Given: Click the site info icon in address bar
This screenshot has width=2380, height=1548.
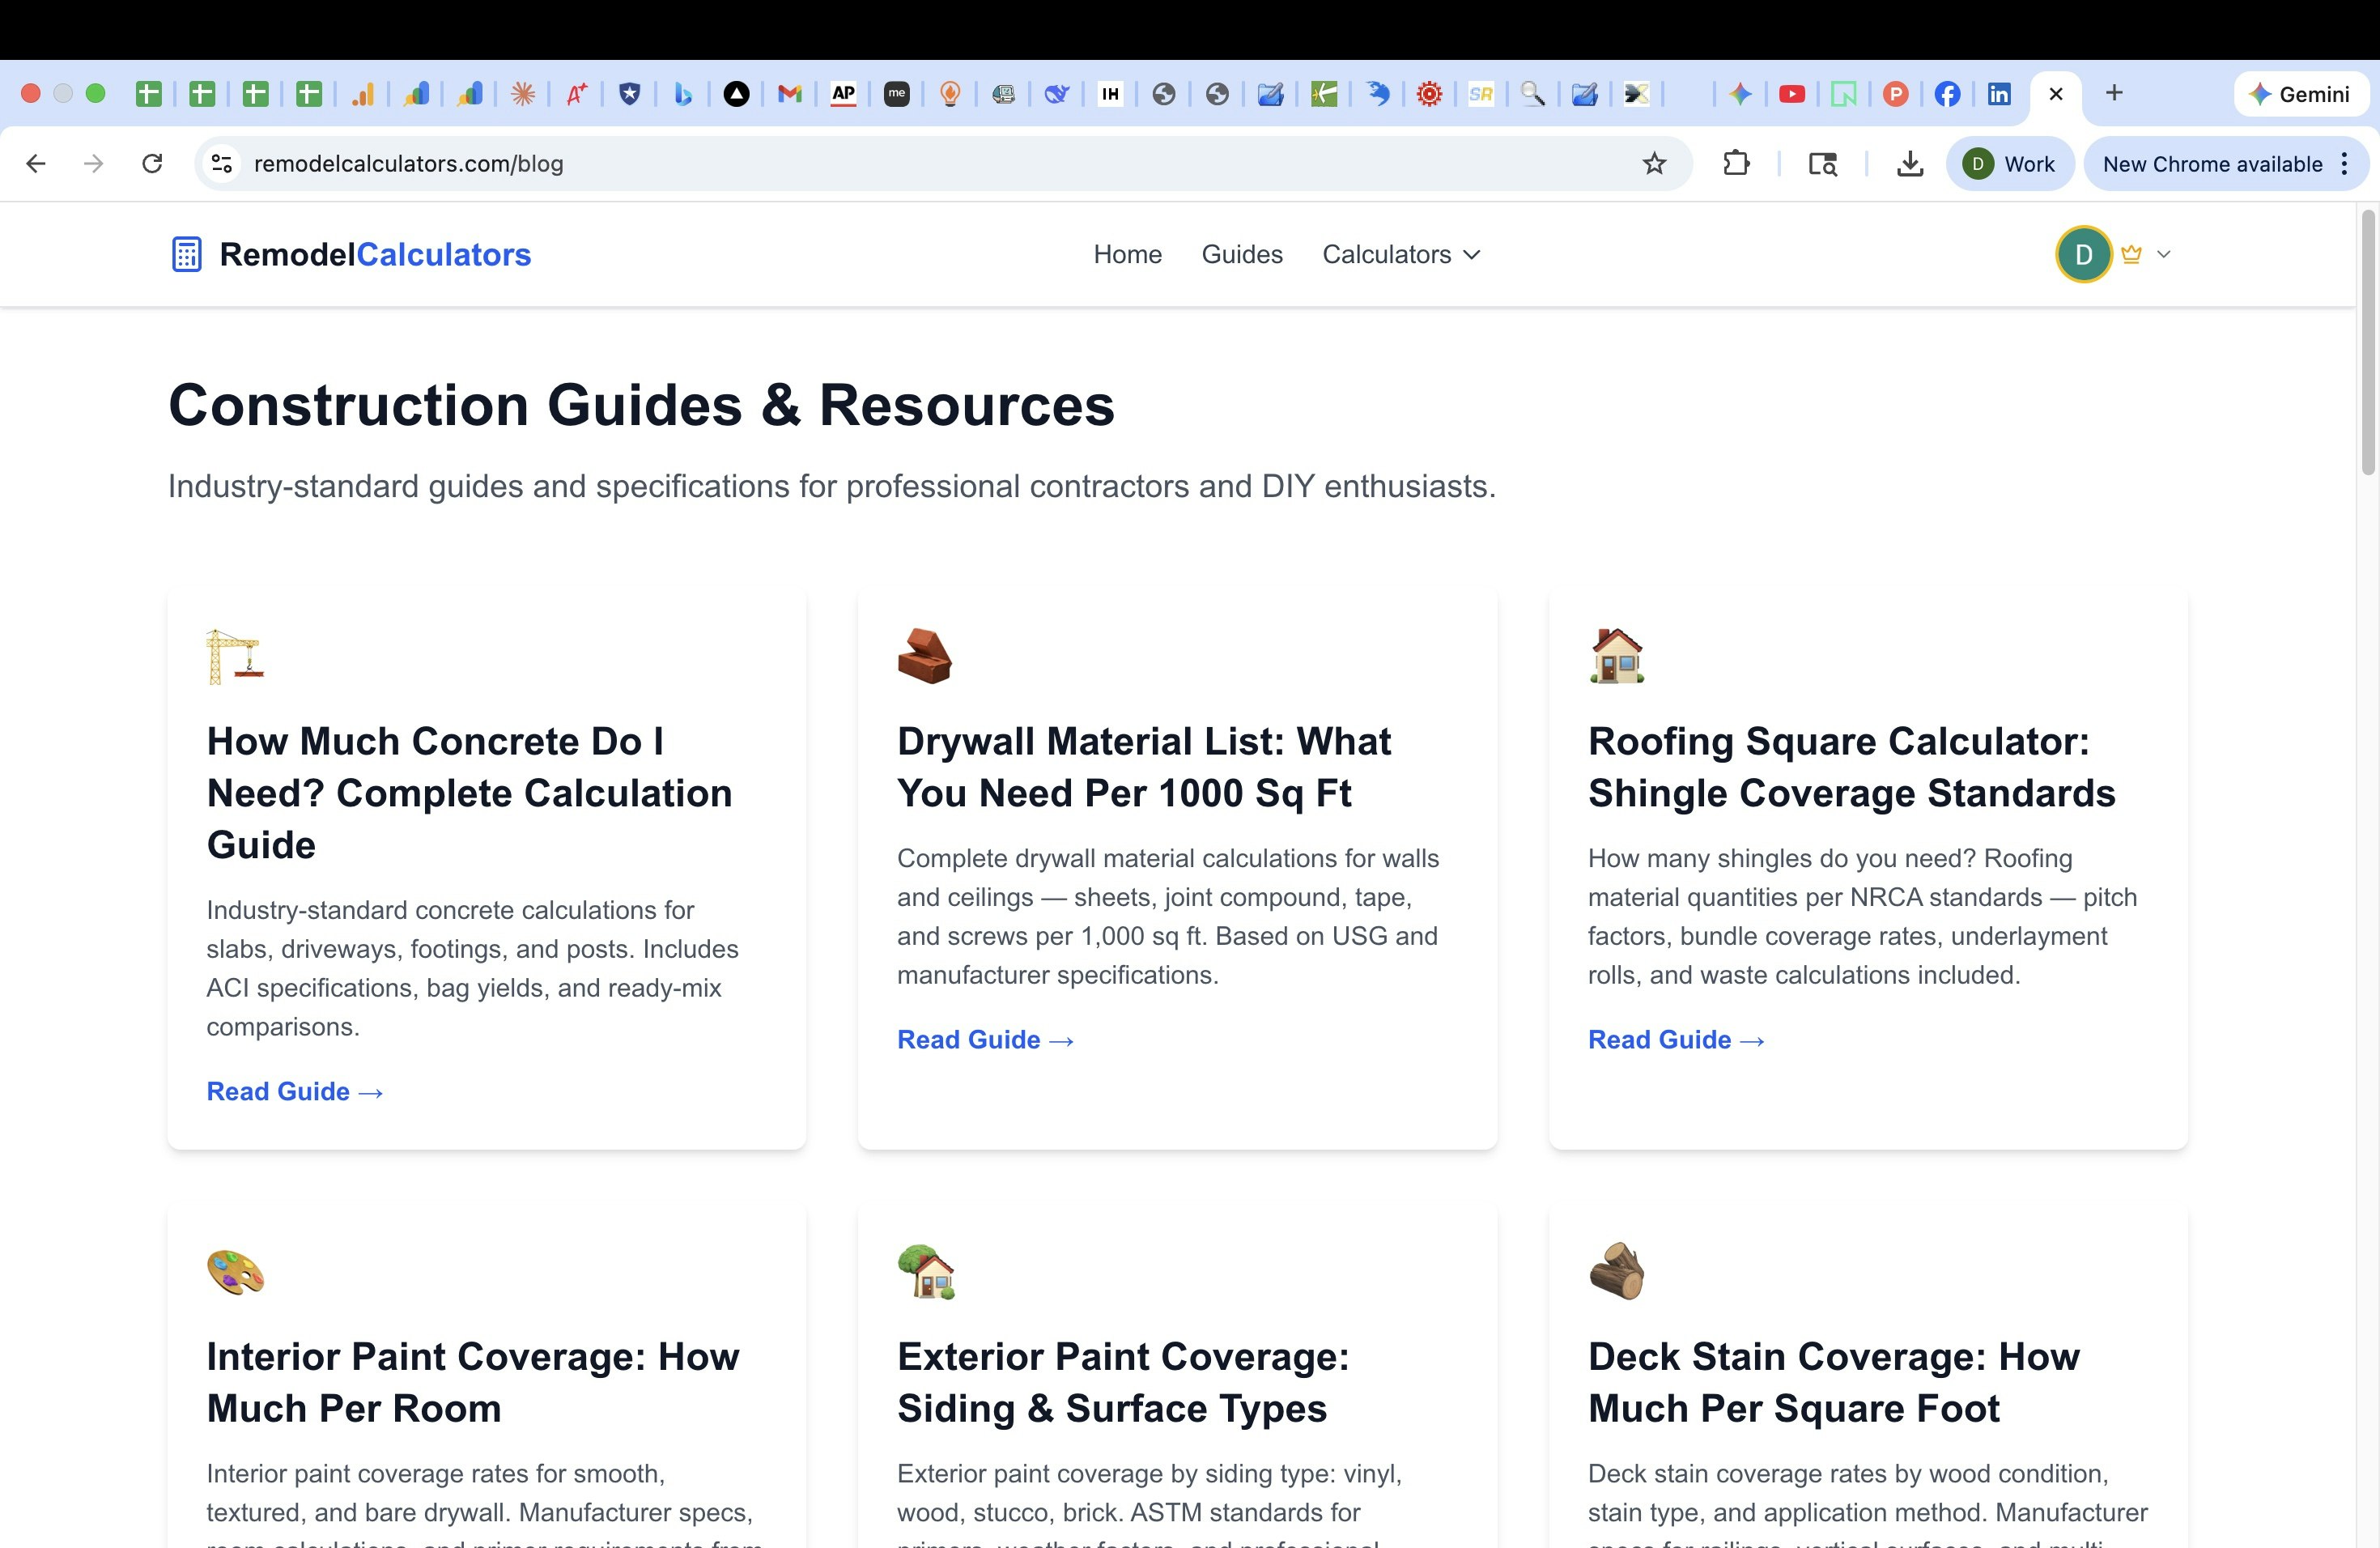Looking at the screenshot, I should click(x=222, y=163).
